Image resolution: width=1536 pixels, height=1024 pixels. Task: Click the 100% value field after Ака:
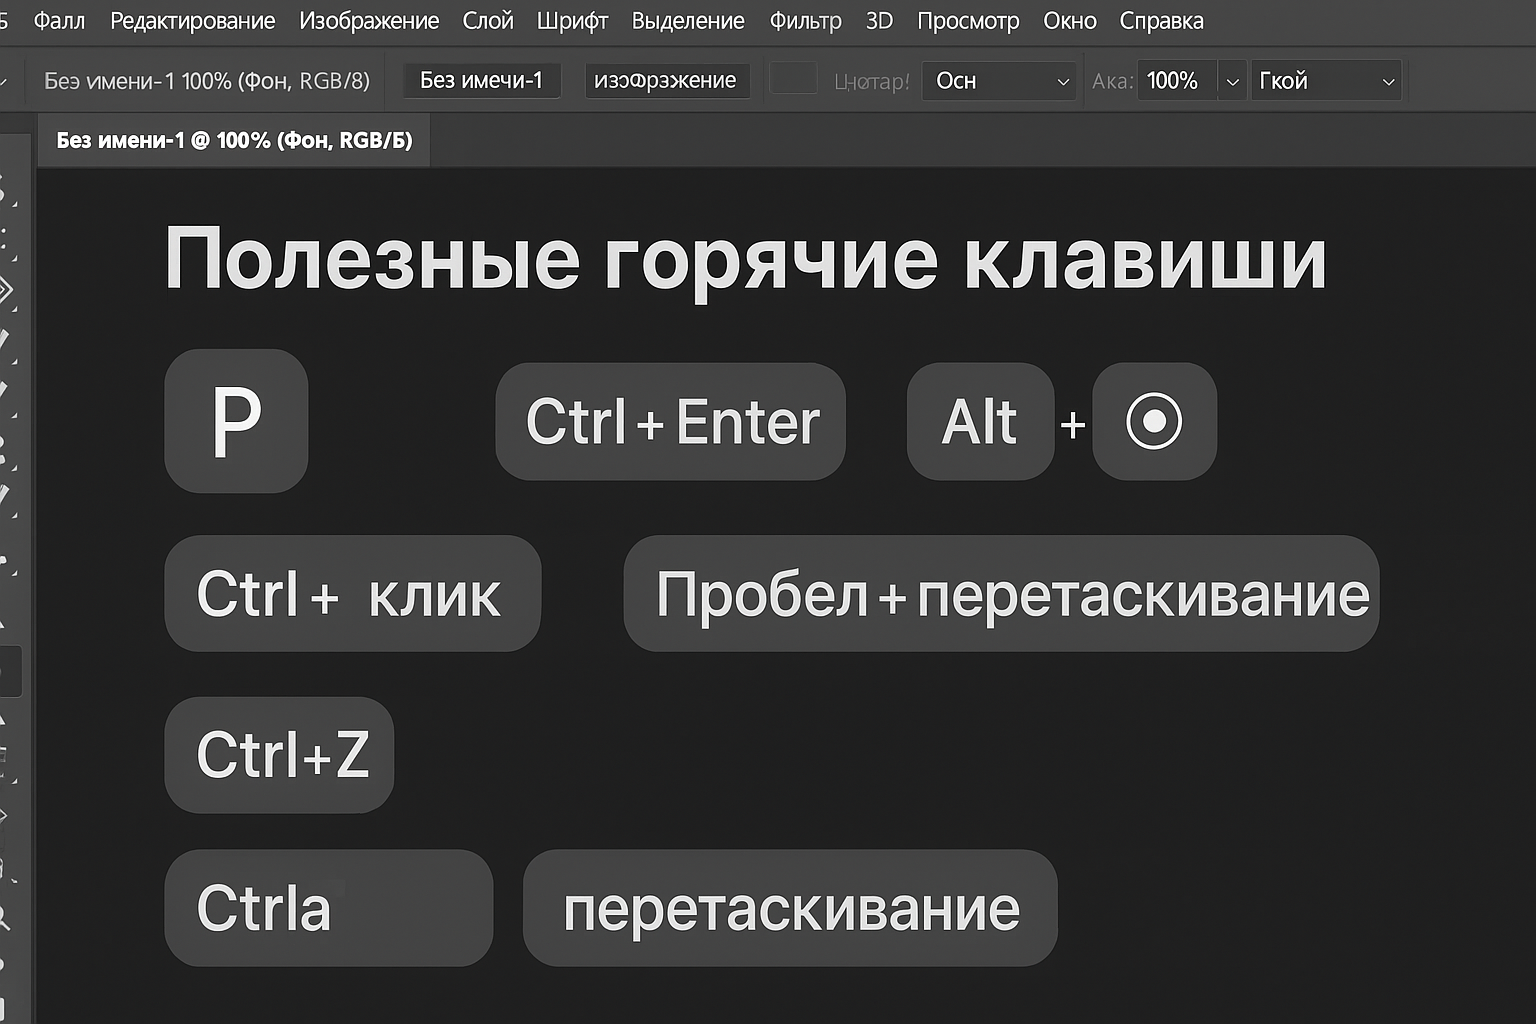pos(1177,81)
